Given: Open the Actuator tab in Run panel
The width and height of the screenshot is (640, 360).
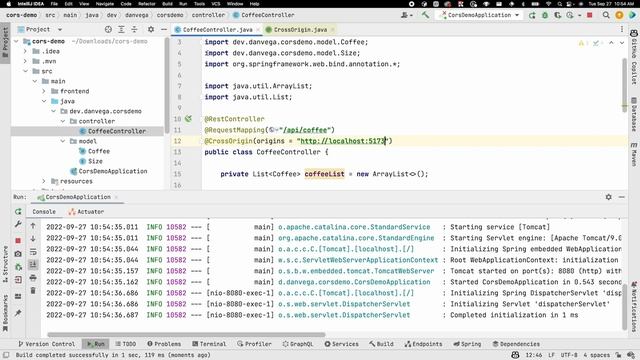Looking at the screenshot, I should point(86,211).
